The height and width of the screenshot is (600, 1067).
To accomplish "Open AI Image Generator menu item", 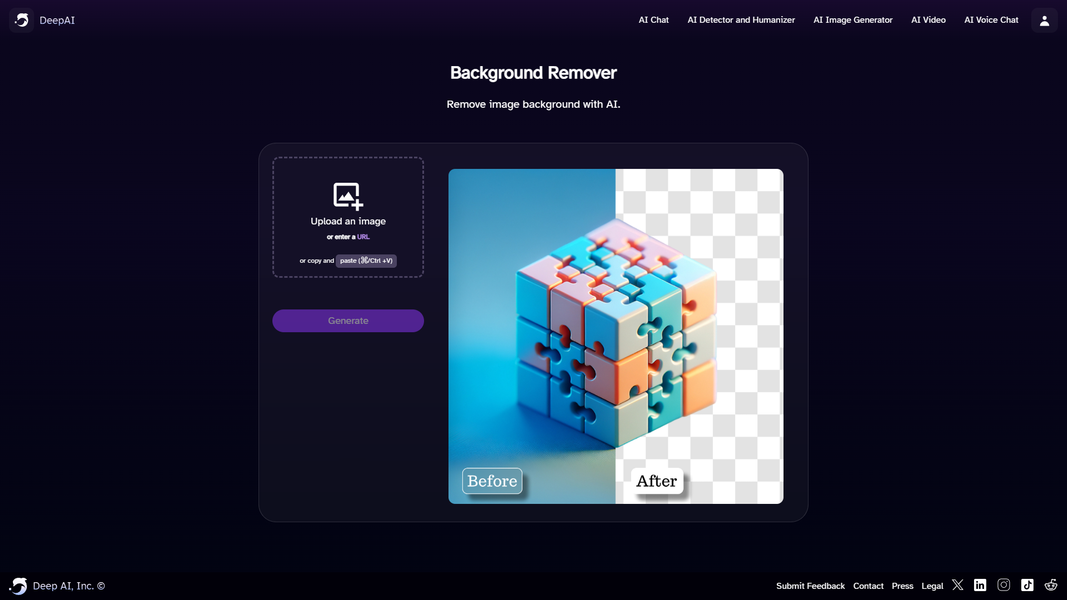I will pos(852,20).
